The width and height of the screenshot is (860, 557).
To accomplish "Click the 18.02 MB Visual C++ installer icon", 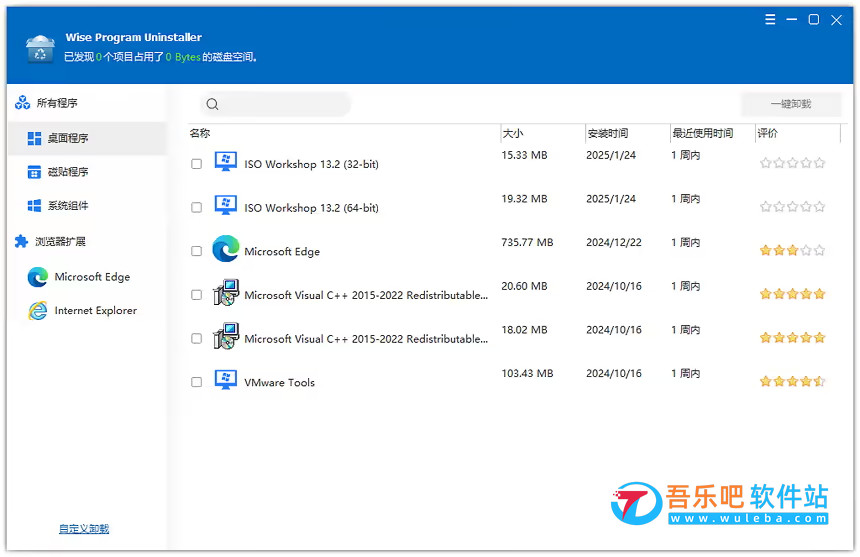I will (x=225, y=336).
